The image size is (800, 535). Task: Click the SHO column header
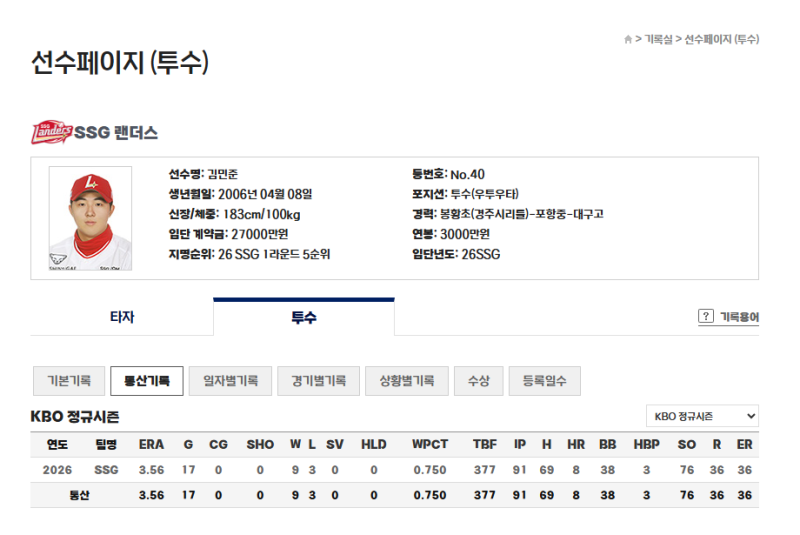pos(260,445)
